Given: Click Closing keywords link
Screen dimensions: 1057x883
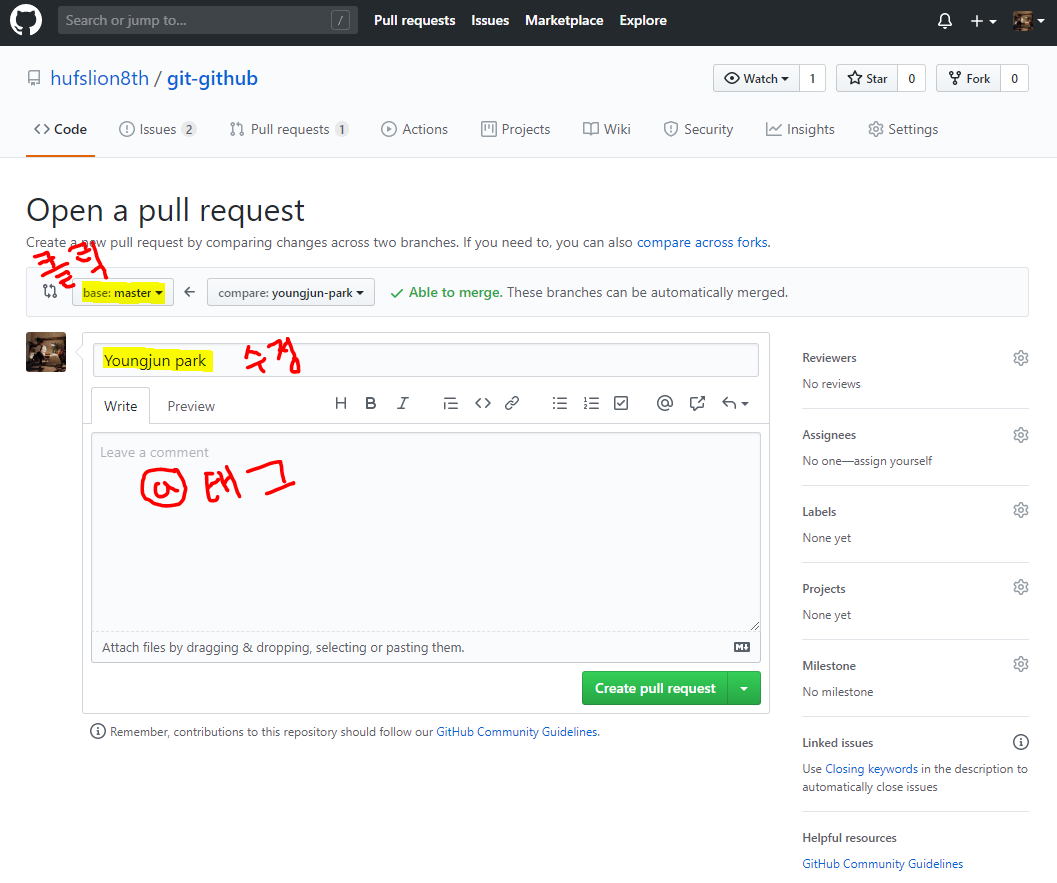Looking at the screenshot, I should point(872,769).
